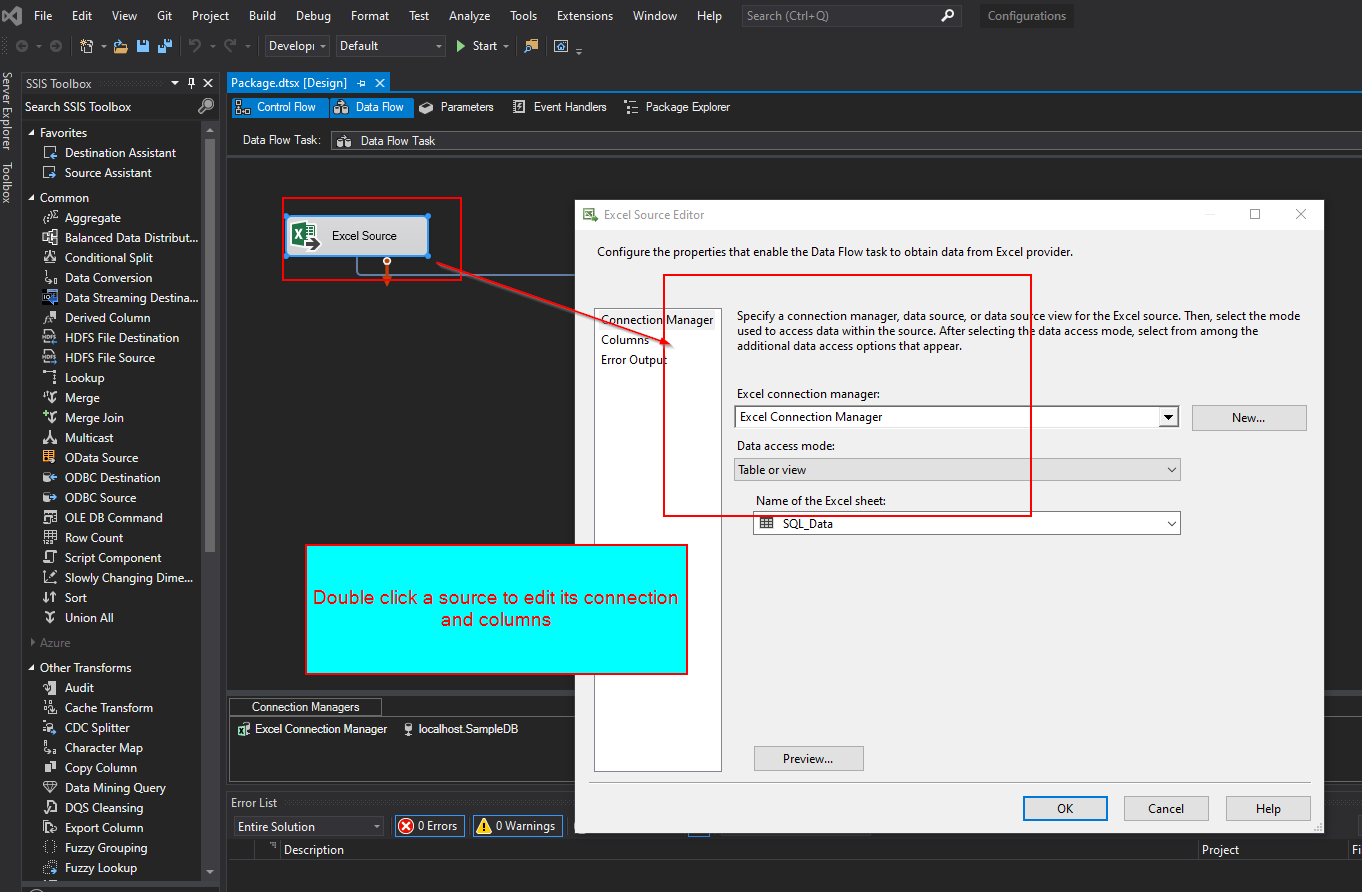This screenshot has width=1362, height=892.
Task: Switch to the Parameters tab
Action: click(x=455, y=107)
